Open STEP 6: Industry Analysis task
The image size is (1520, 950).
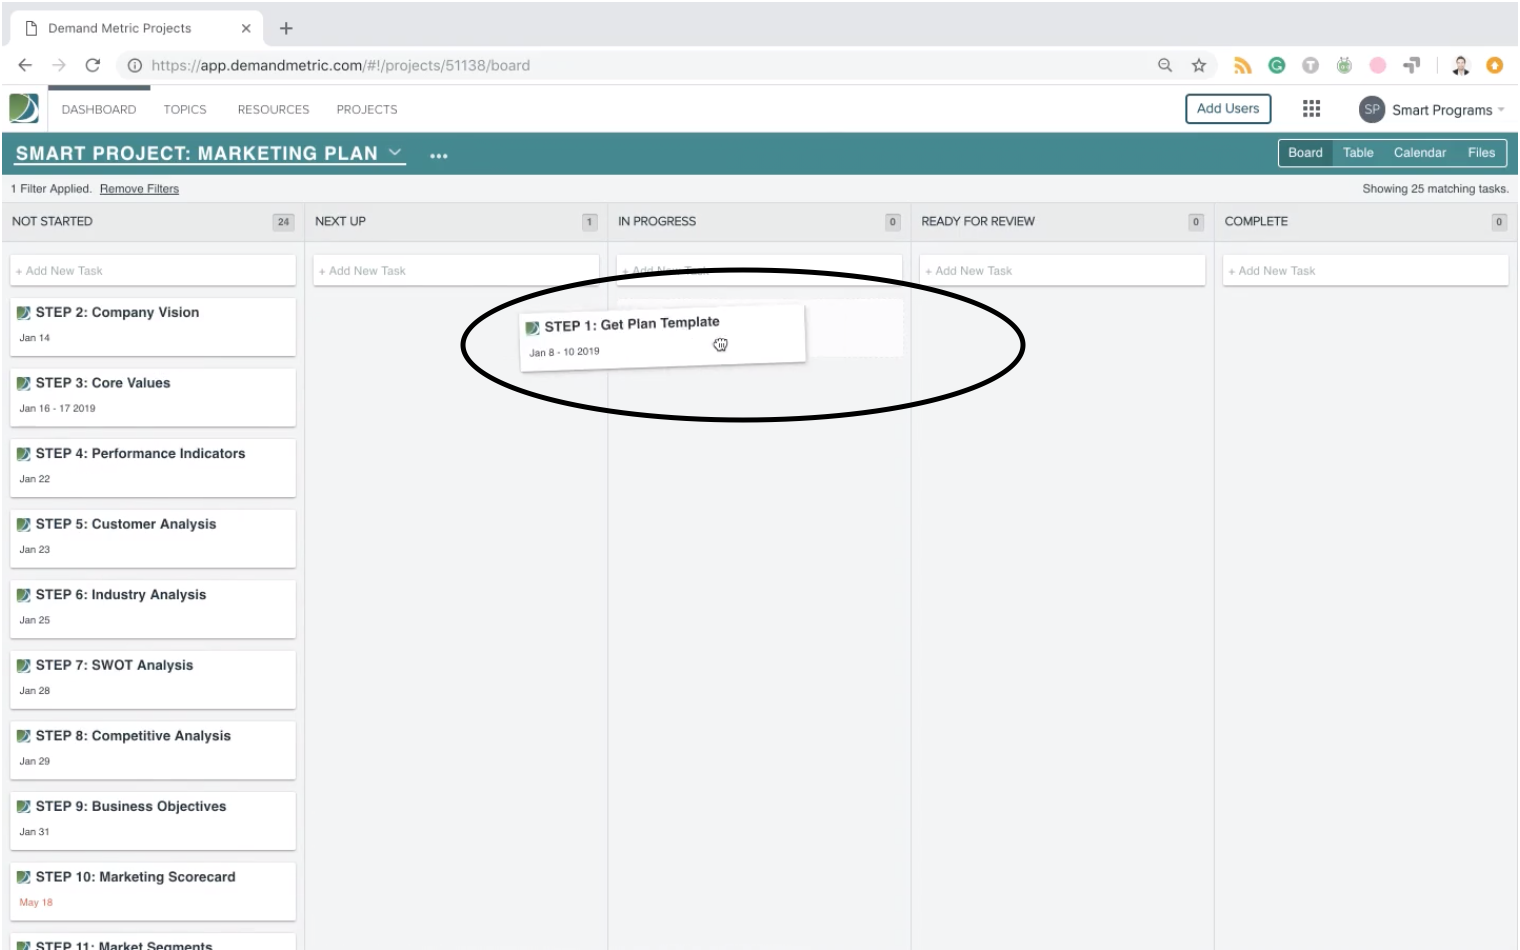(153, 608)
